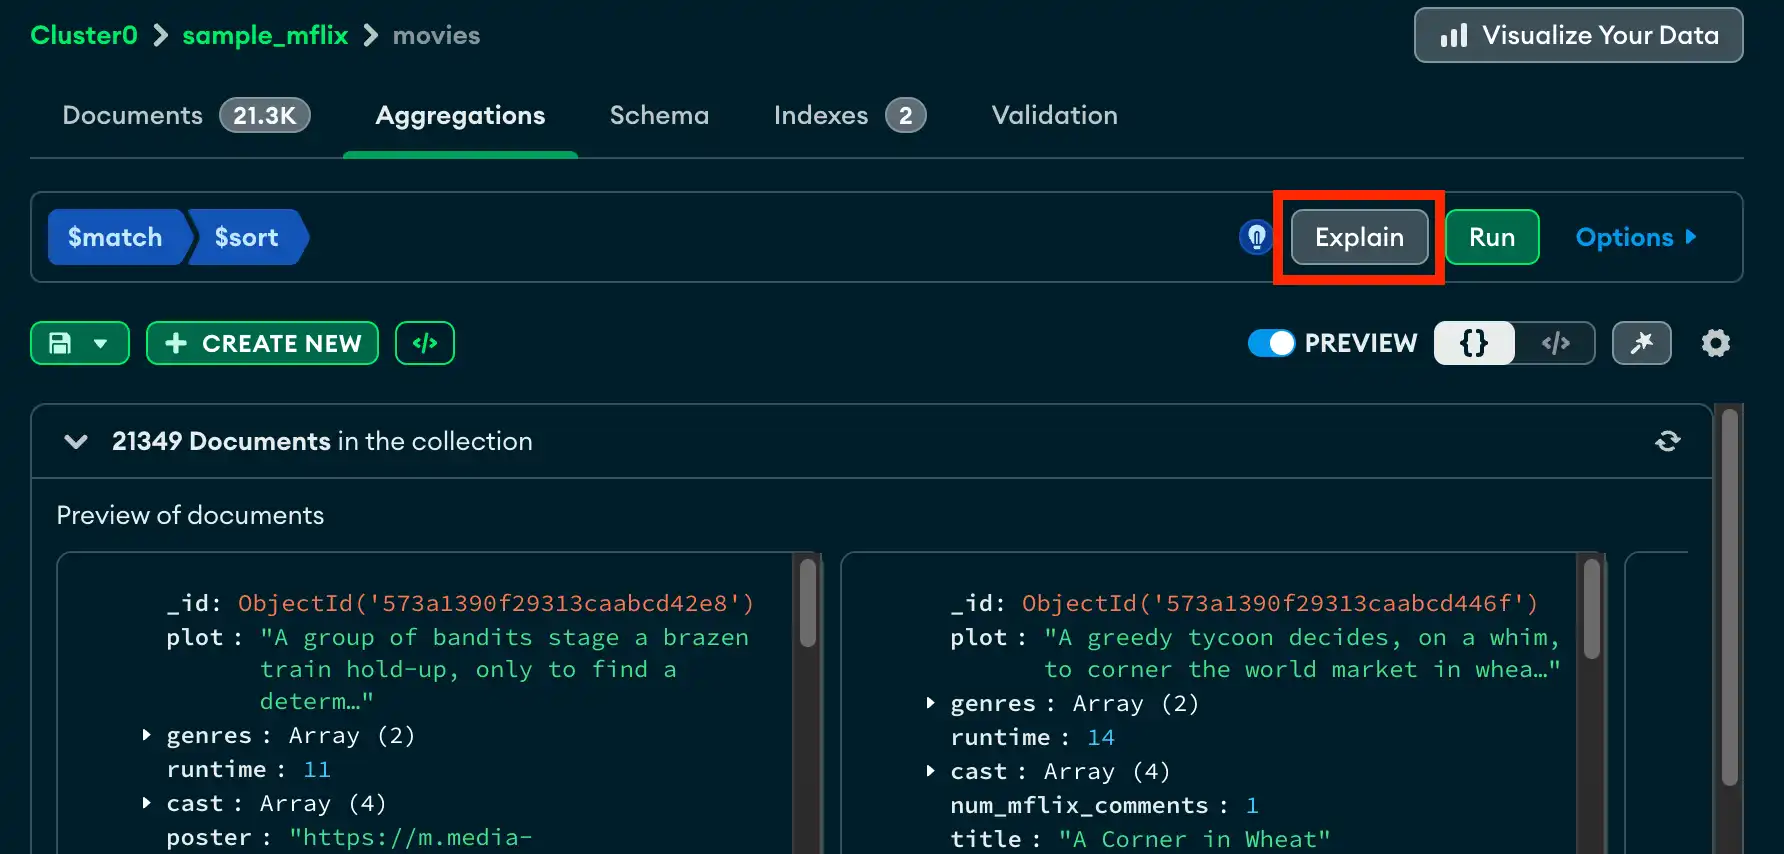Switch to text code editor view
The height and width of the screenshot is (854, 1784).
(x=1555, y=343)
